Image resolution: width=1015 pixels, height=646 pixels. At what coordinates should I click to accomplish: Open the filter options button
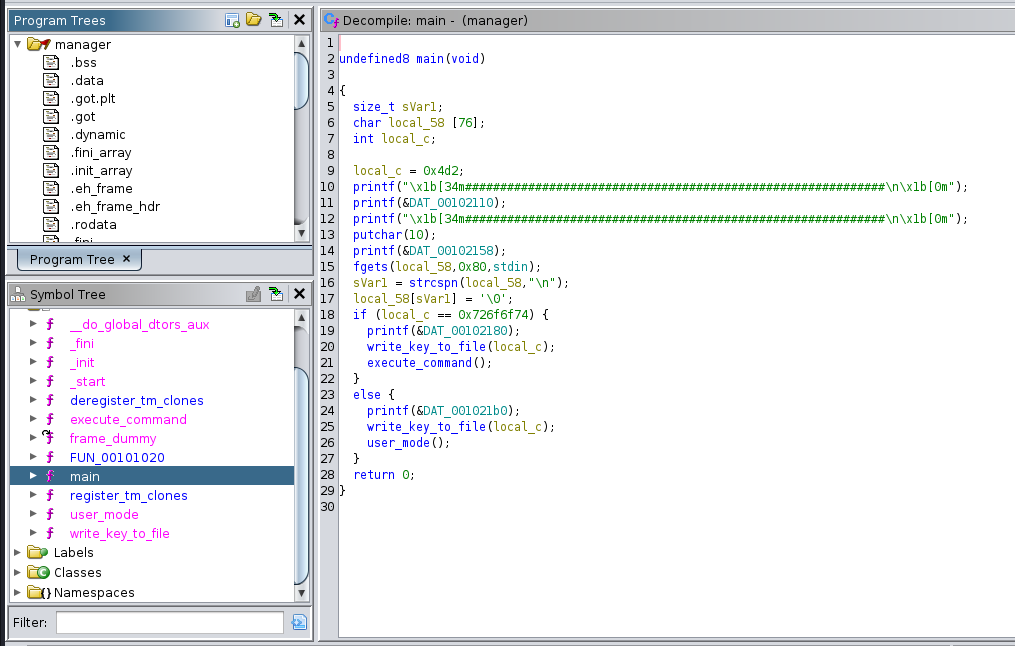point(298,622)
